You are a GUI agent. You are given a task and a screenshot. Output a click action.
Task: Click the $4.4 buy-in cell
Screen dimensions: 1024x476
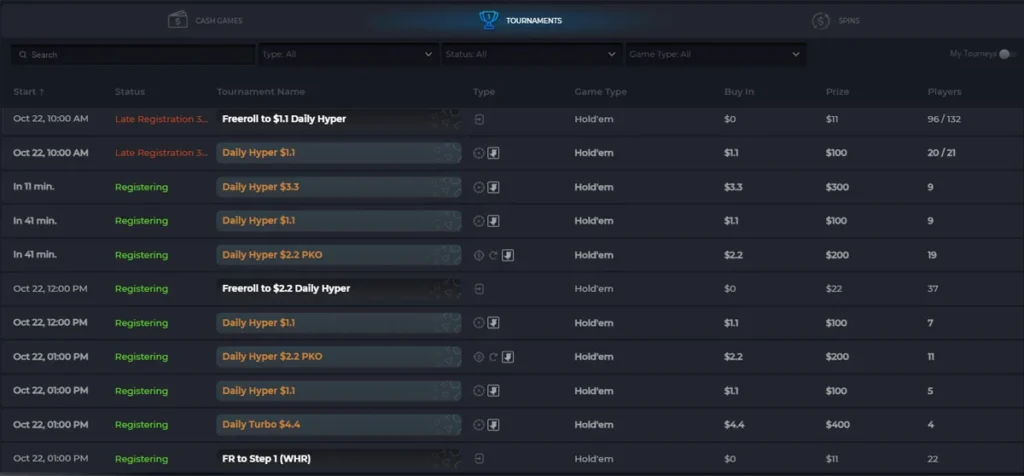[734, 425]
